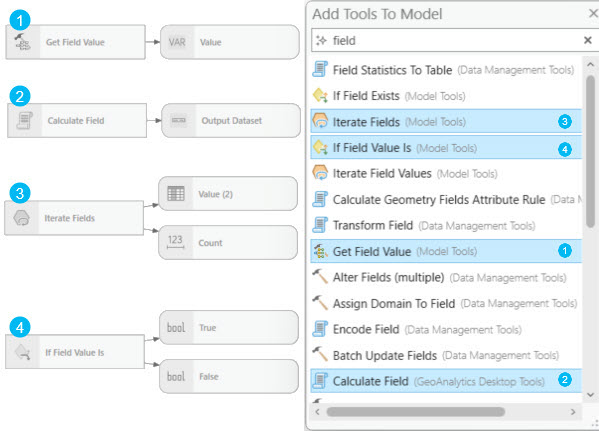Click the bool icon on False output
The height and width of the screenshot is (431, 599).
point(176,376)
